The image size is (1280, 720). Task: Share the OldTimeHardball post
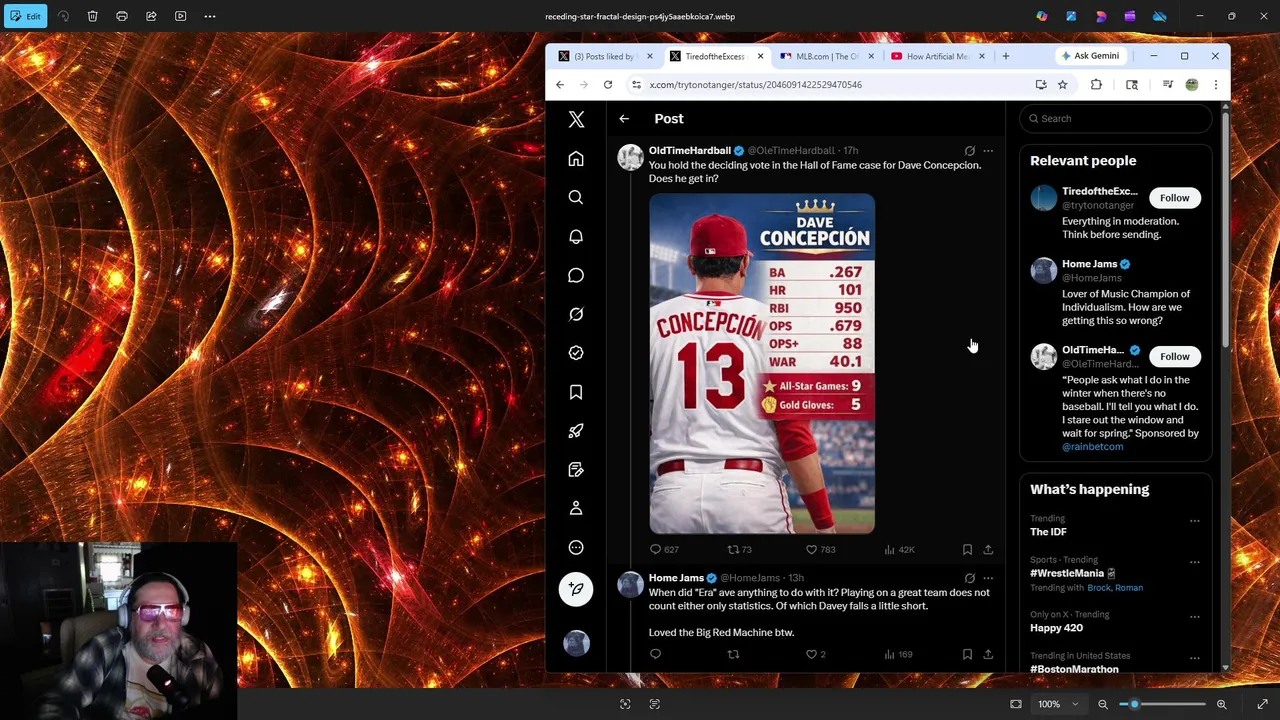coord(988,549)
